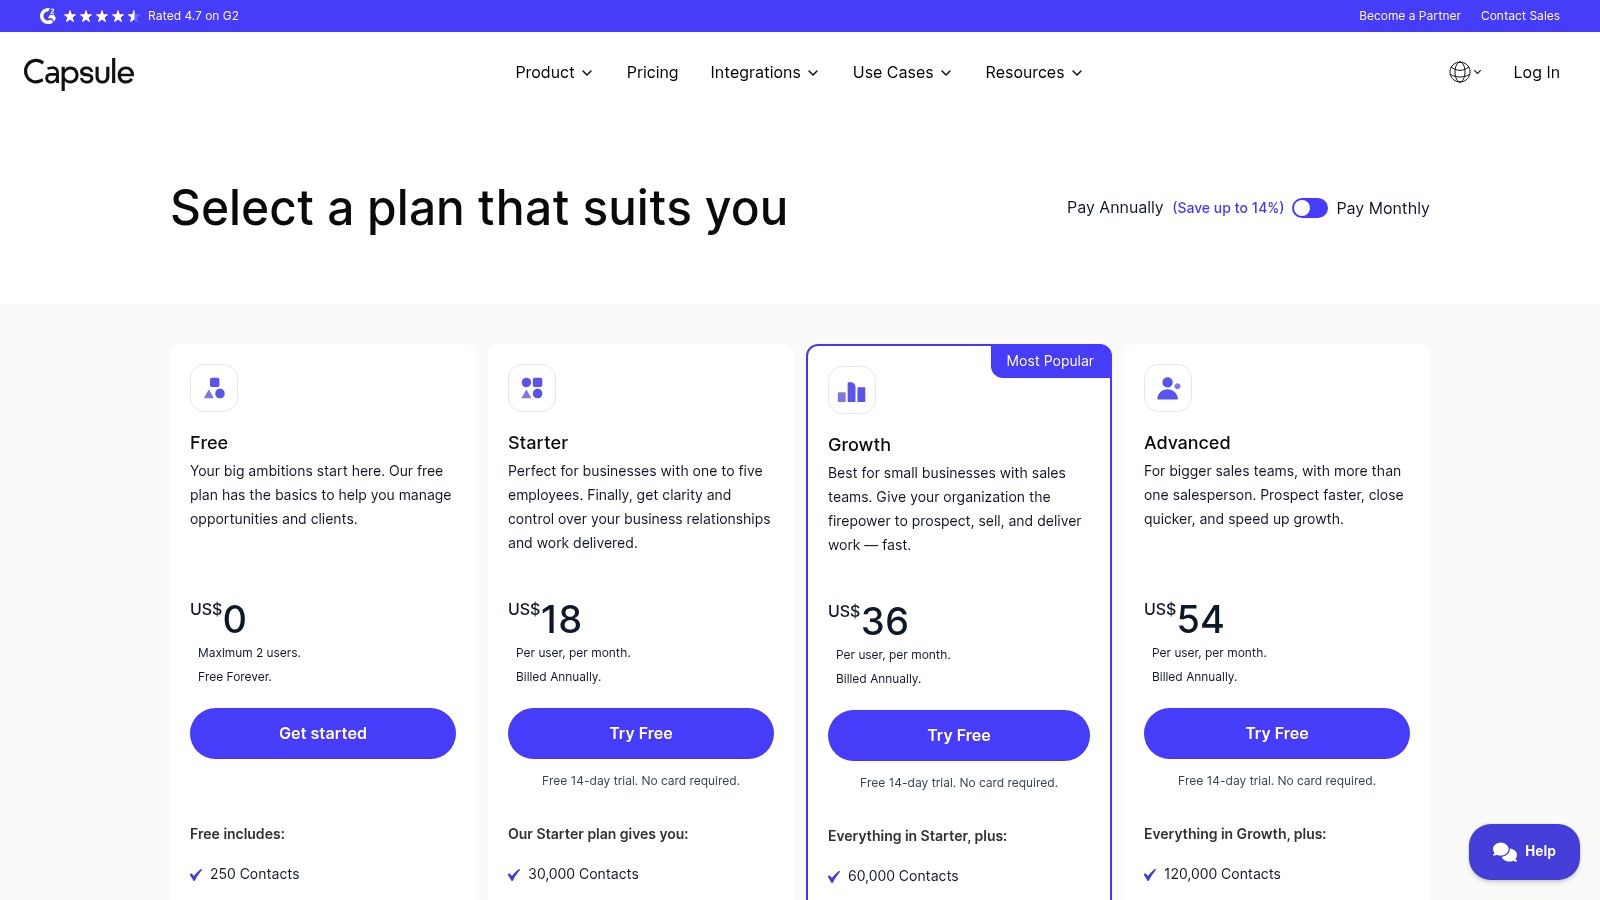Click the G2 logo in top banner
The height and width of the screenshot is (900, 1600).
click(47, 16)
